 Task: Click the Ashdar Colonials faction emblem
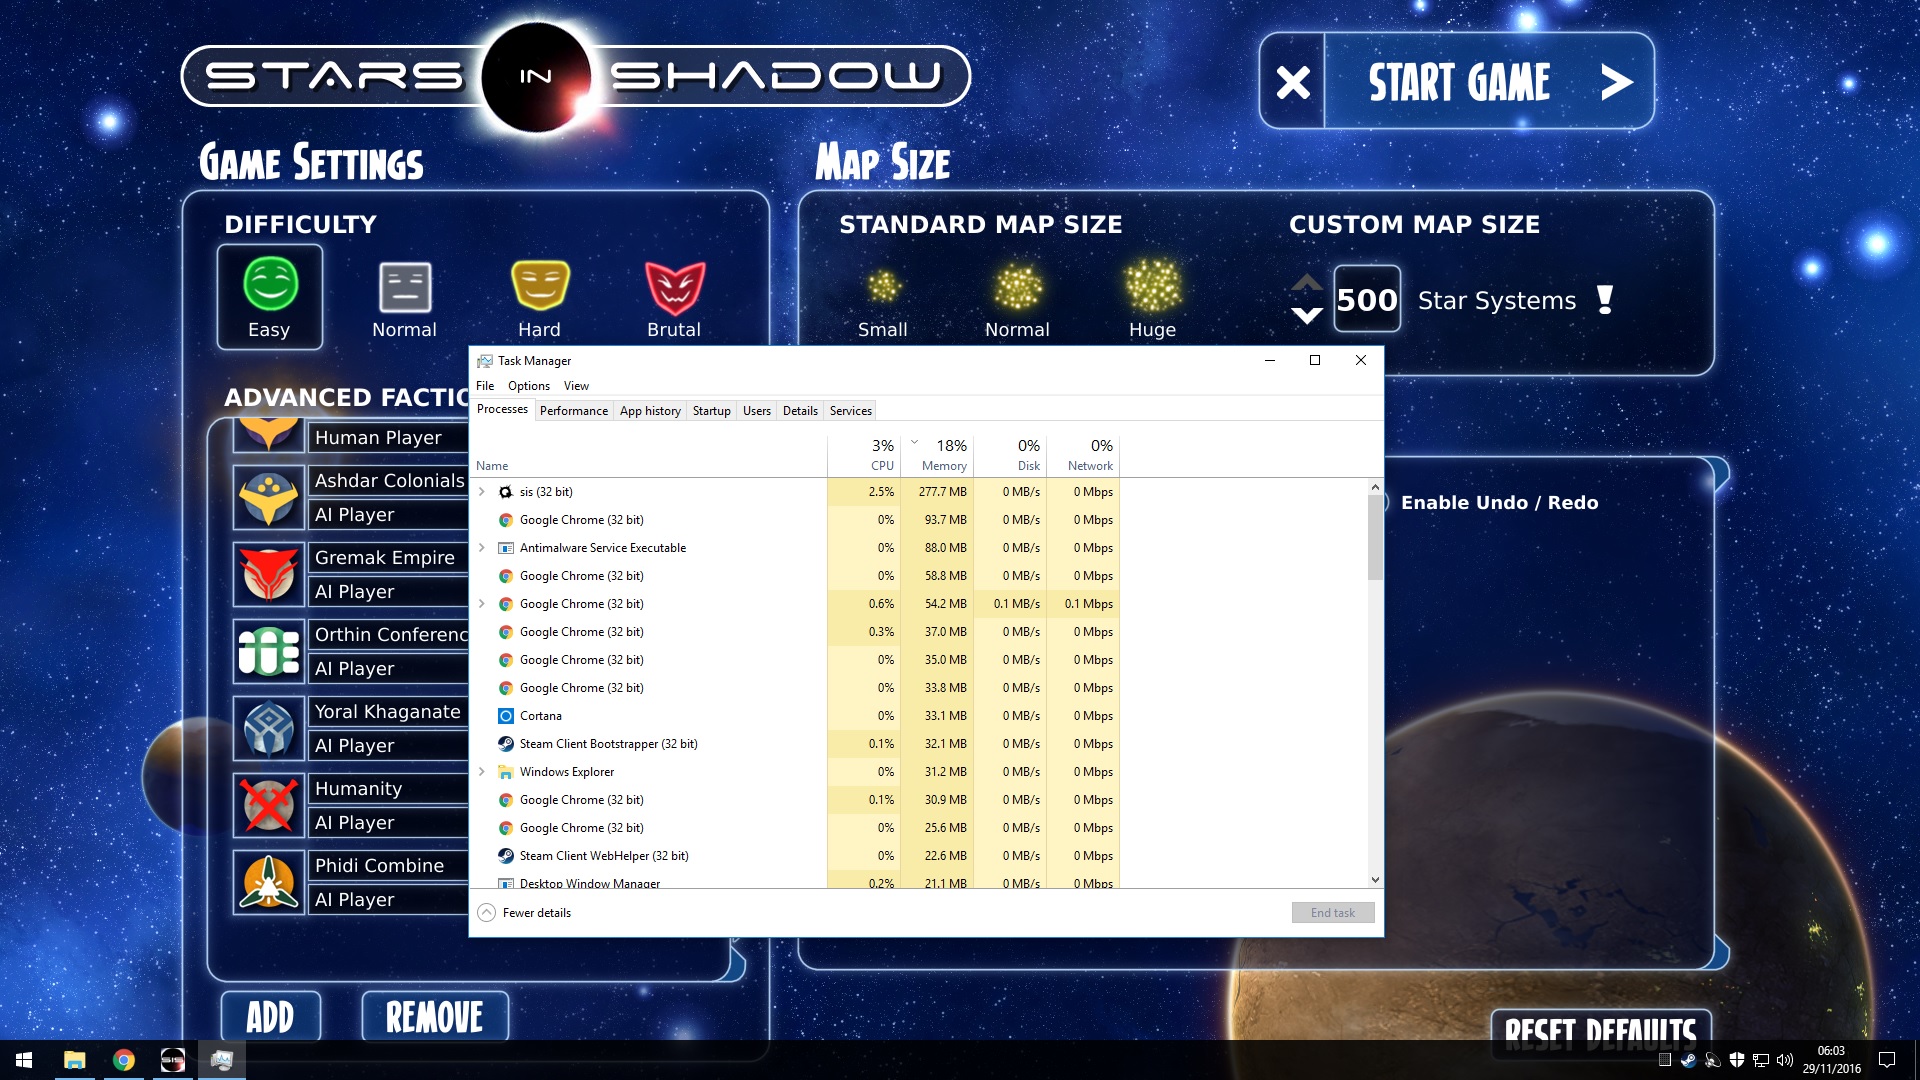269,498
